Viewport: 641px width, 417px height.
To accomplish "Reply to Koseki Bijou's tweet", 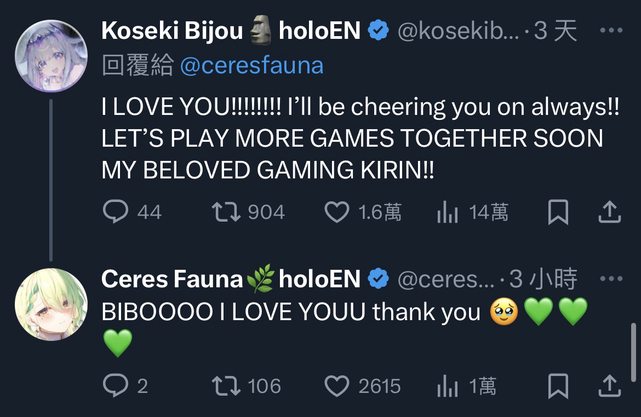I will tap(116, 212).
